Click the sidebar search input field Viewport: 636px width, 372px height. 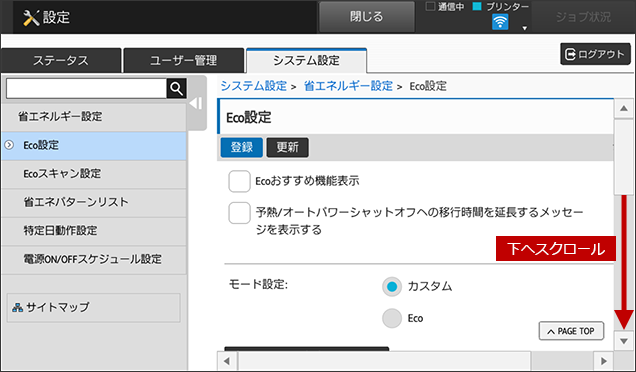86,88
